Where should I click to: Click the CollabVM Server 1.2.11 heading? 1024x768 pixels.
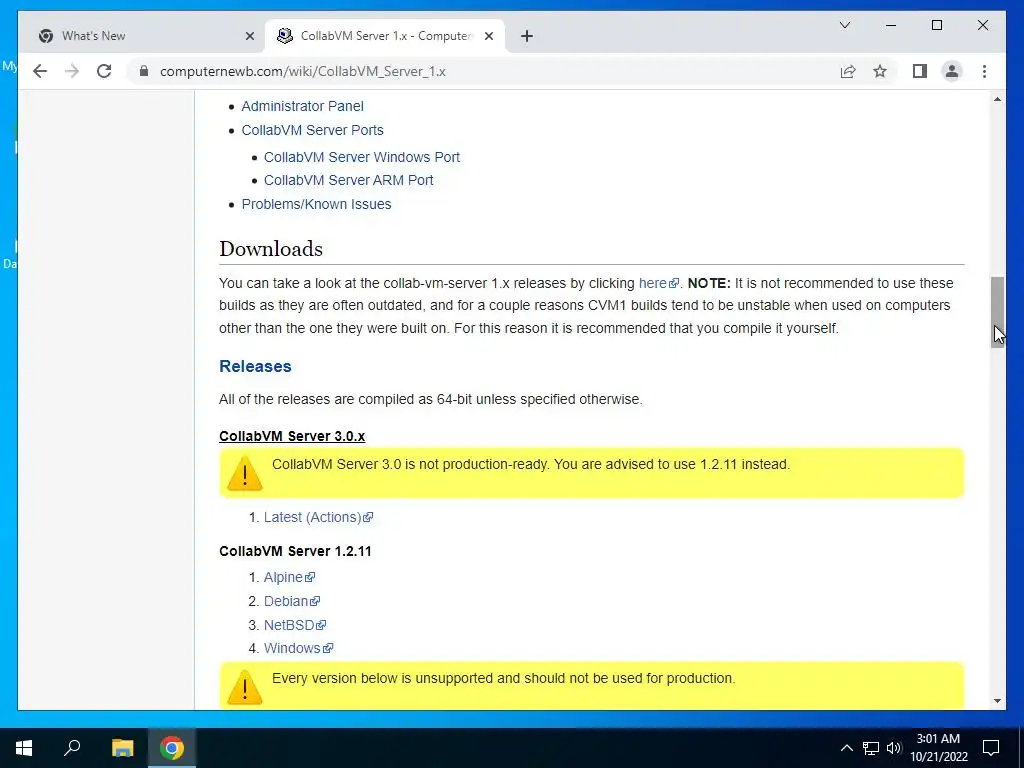295,551
